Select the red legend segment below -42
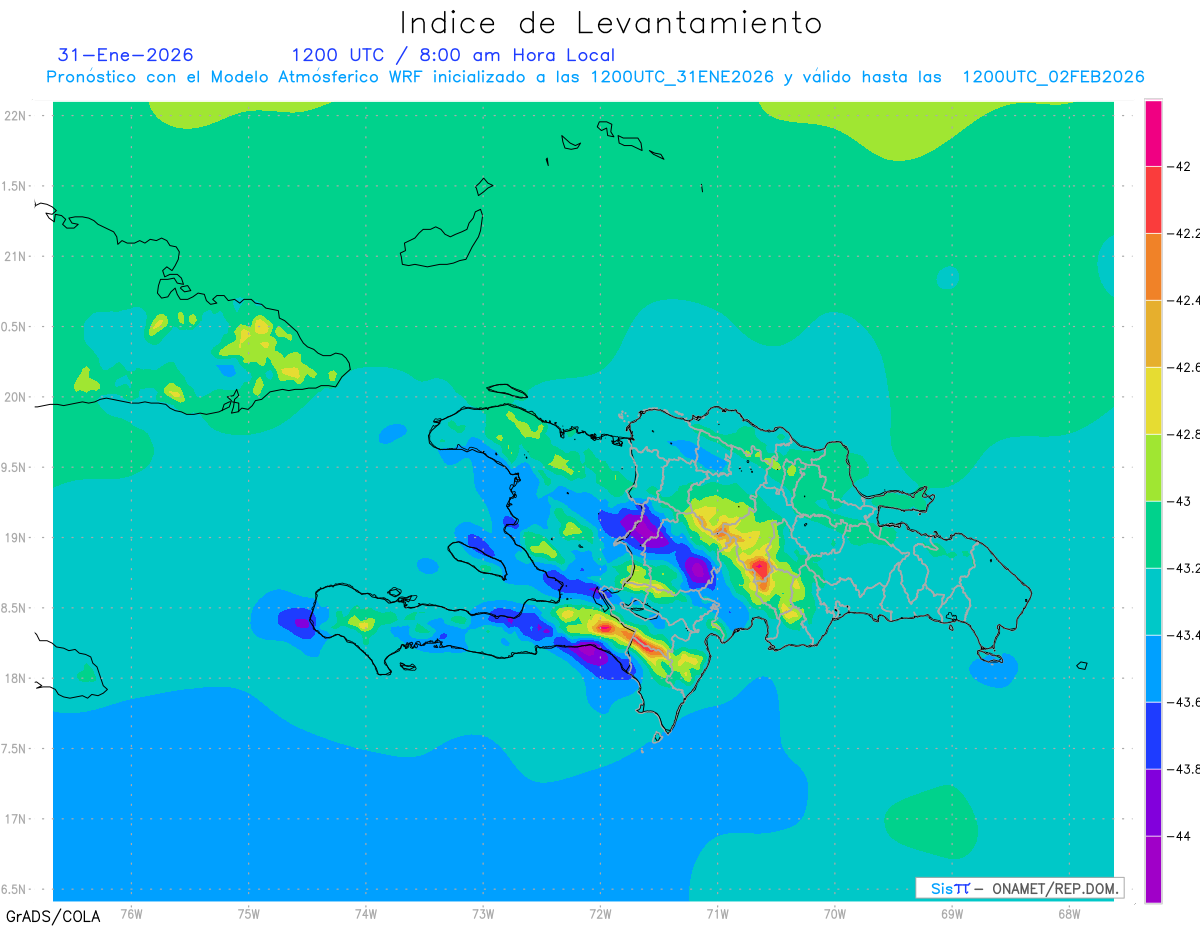Image resolution: width=1200 pixels, height=927 pixels. 1153,200
